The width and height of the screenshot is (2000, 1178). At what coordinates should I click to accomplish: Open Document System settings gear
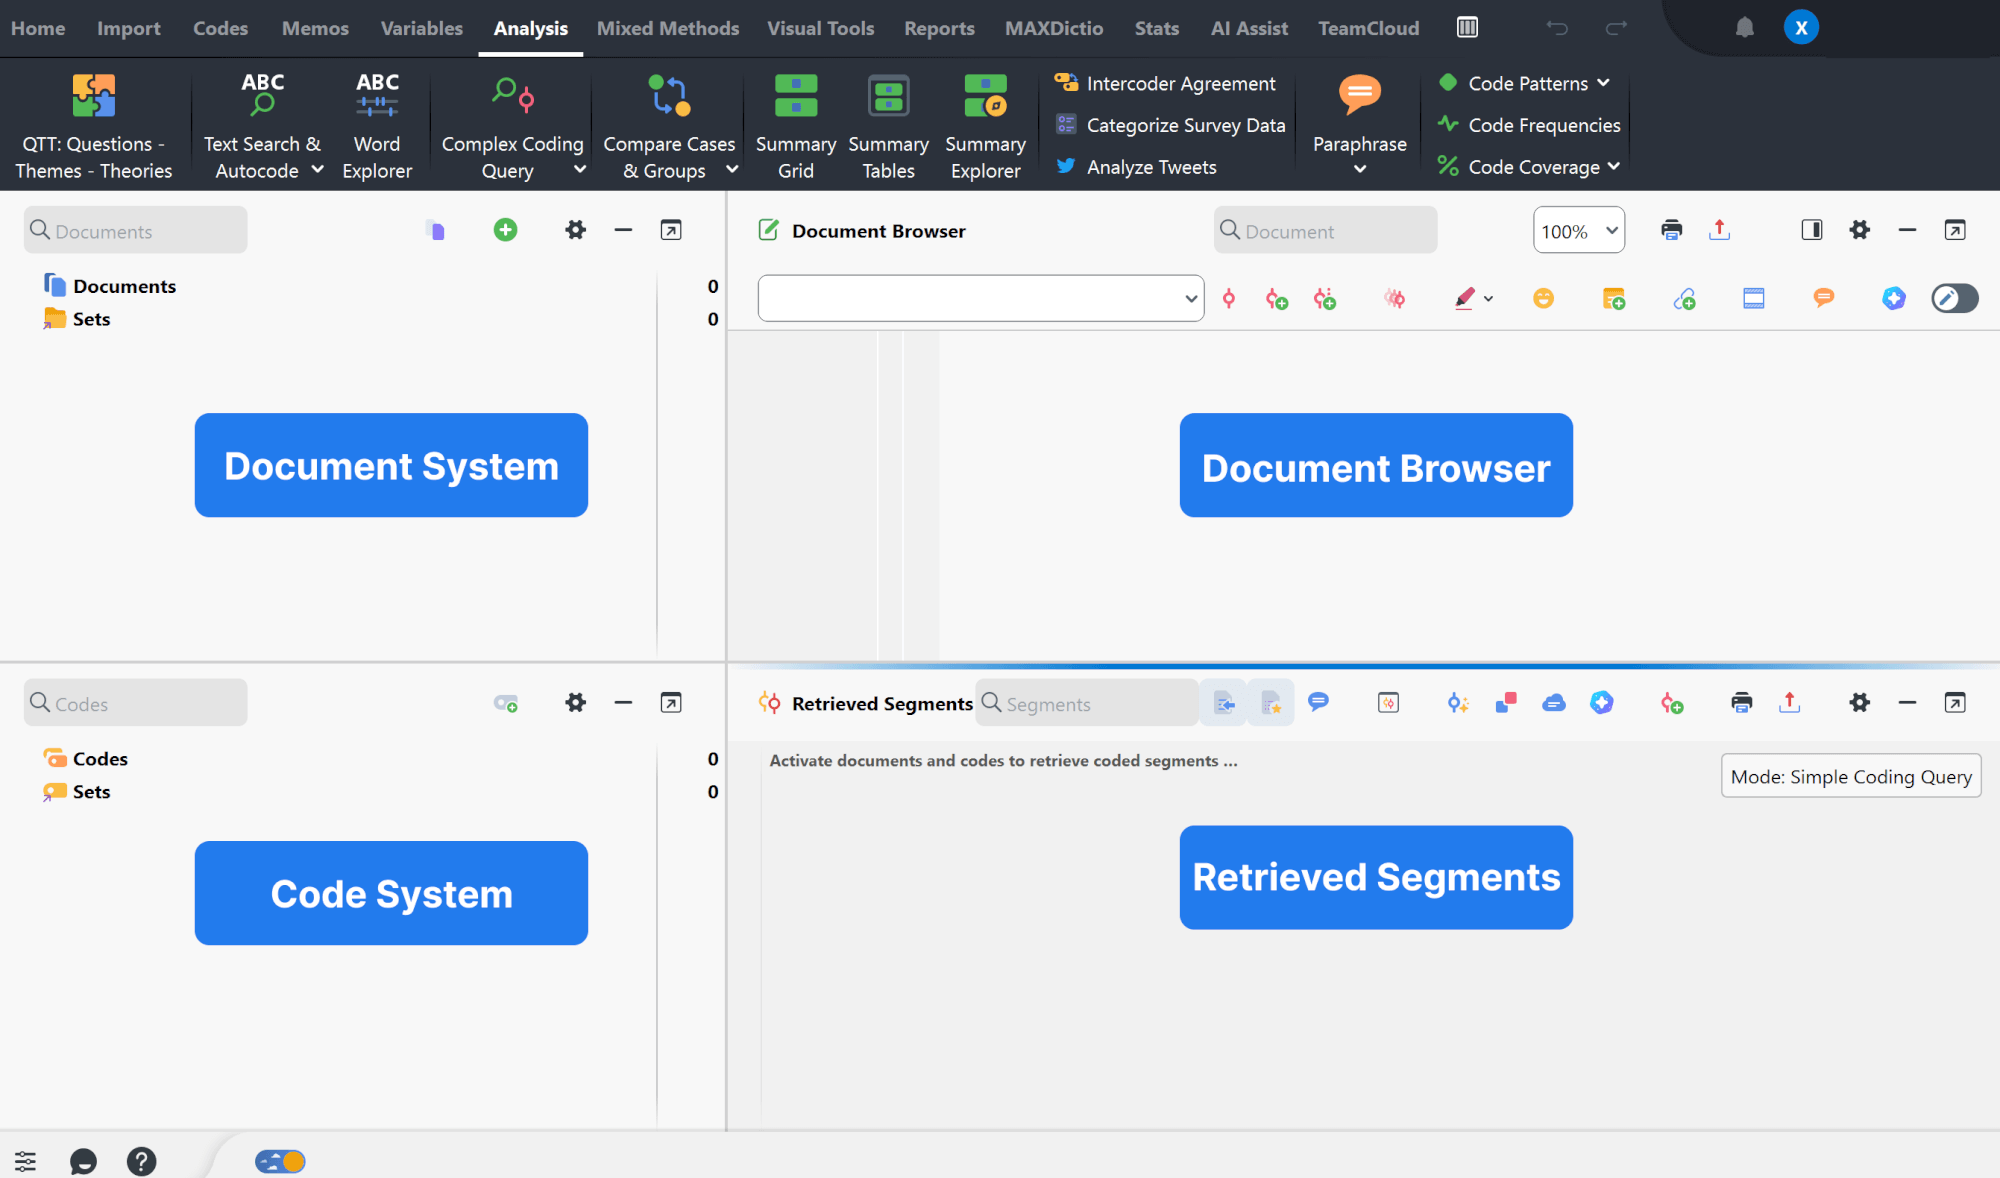575,230
